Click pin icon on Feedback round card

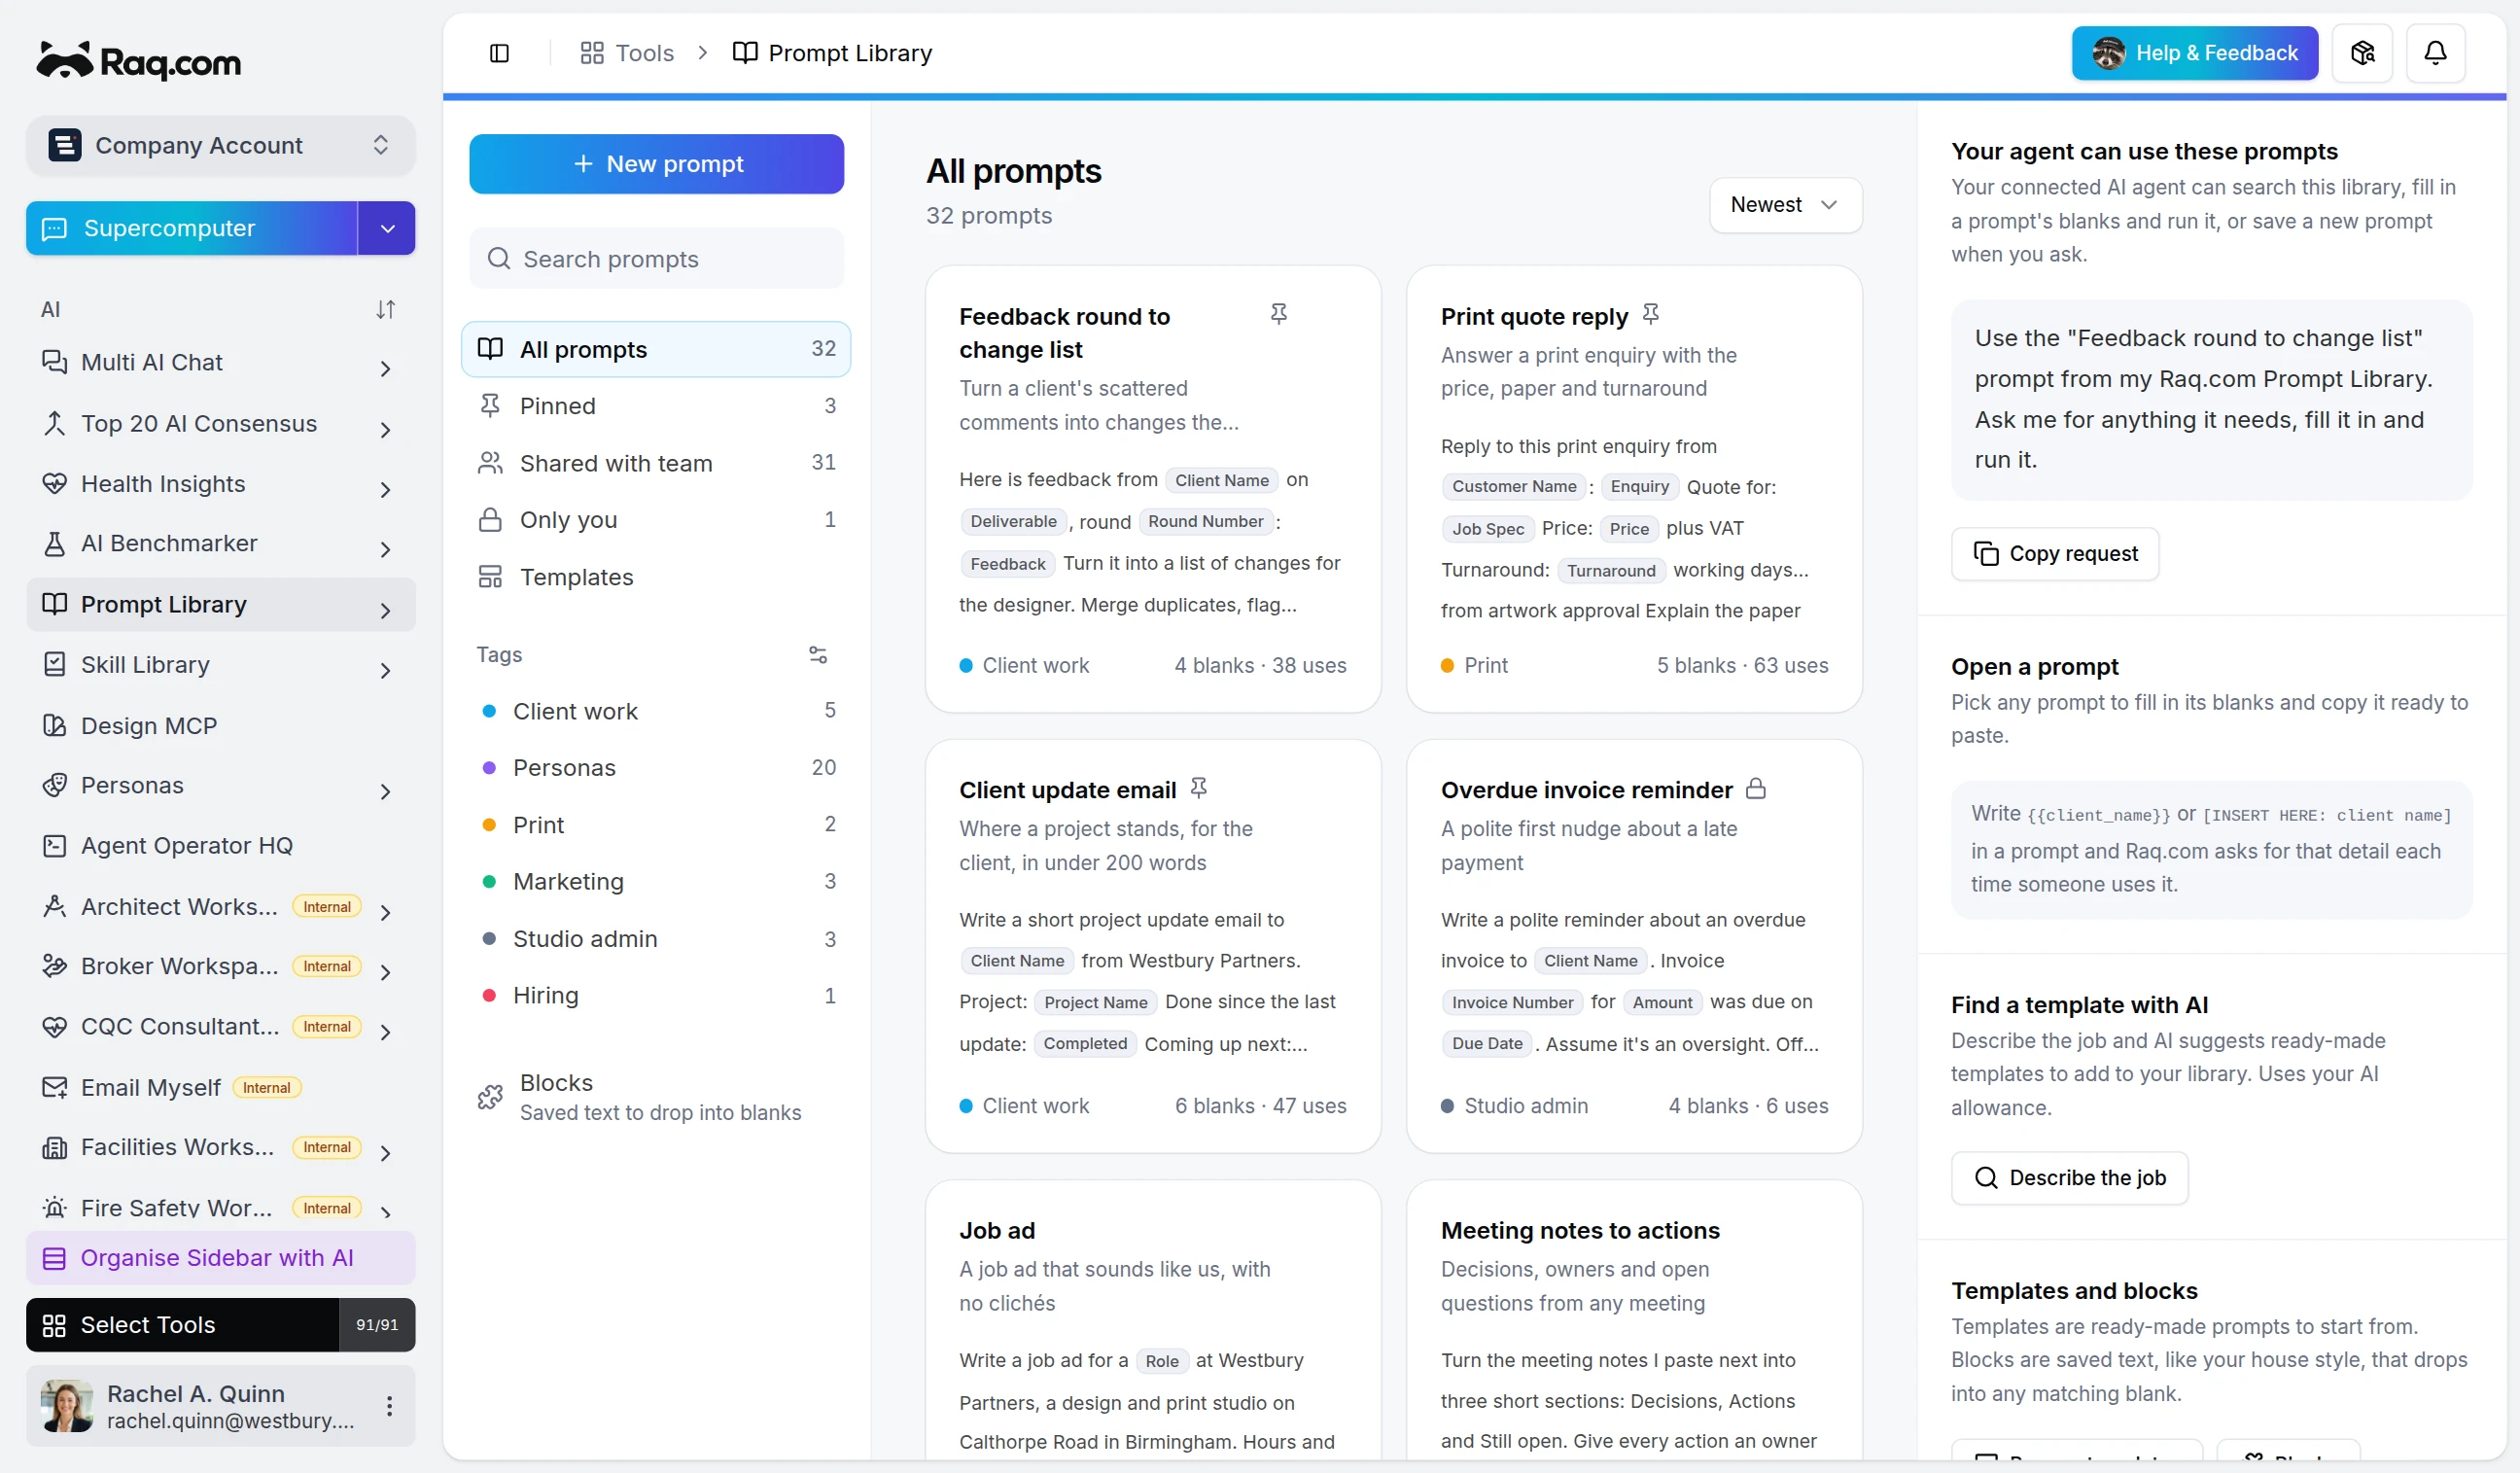click(x=1278, y=314)
